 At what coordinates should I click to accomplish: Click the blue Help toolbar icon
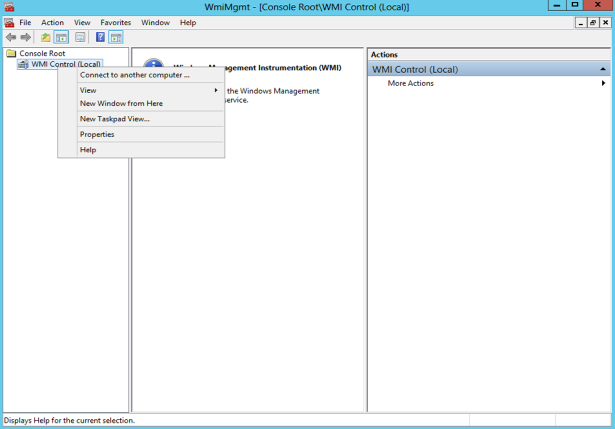(x=100, y=37)
